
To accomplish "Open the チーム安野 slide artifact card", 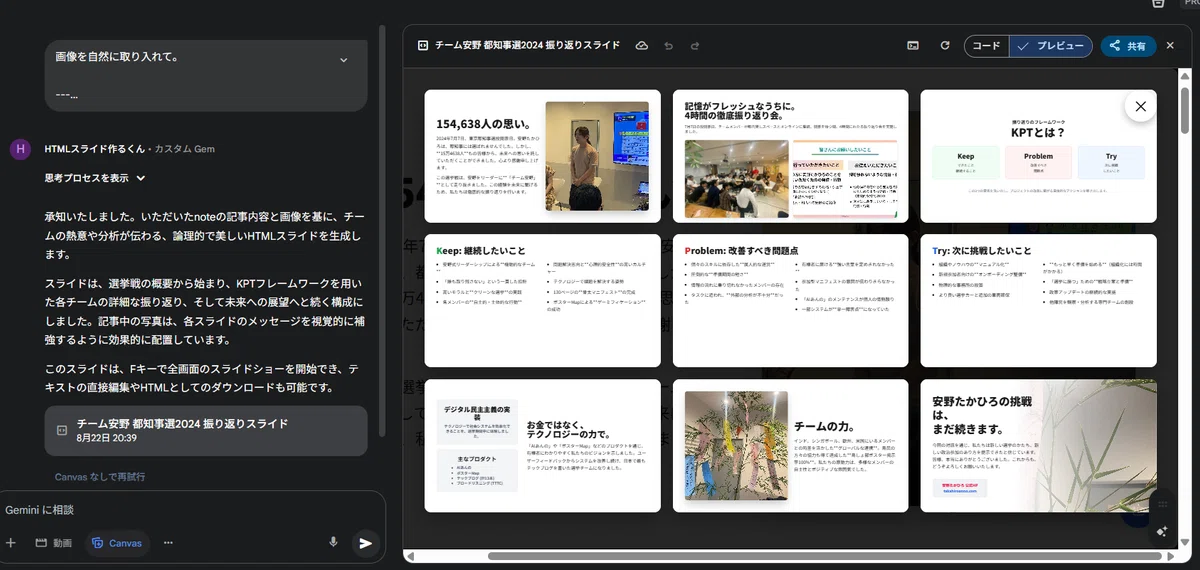I will 206,430.
